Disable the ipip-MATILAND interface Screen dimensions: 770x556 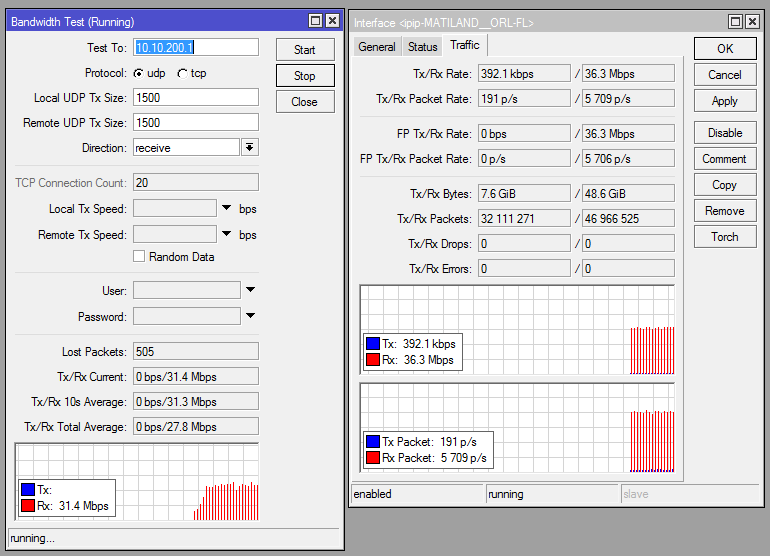point(724,133)
